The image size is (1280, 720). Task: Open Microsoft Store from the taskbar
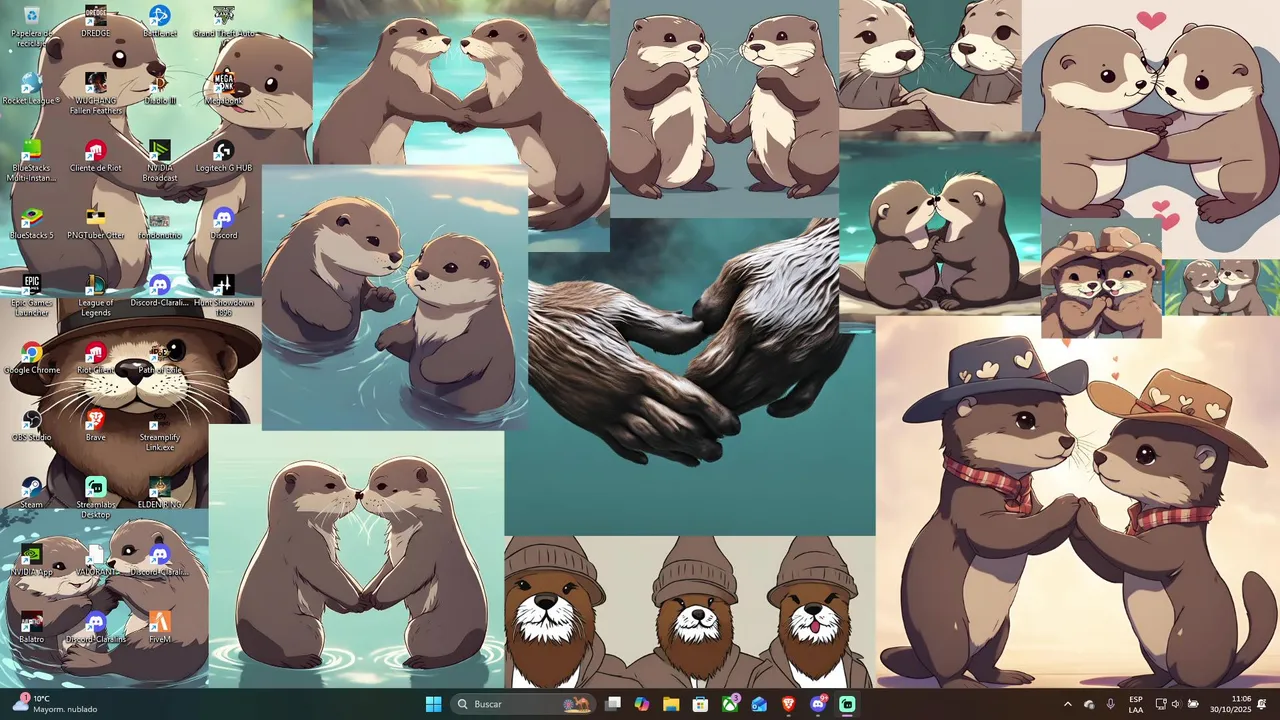click(x=701, y=704)
